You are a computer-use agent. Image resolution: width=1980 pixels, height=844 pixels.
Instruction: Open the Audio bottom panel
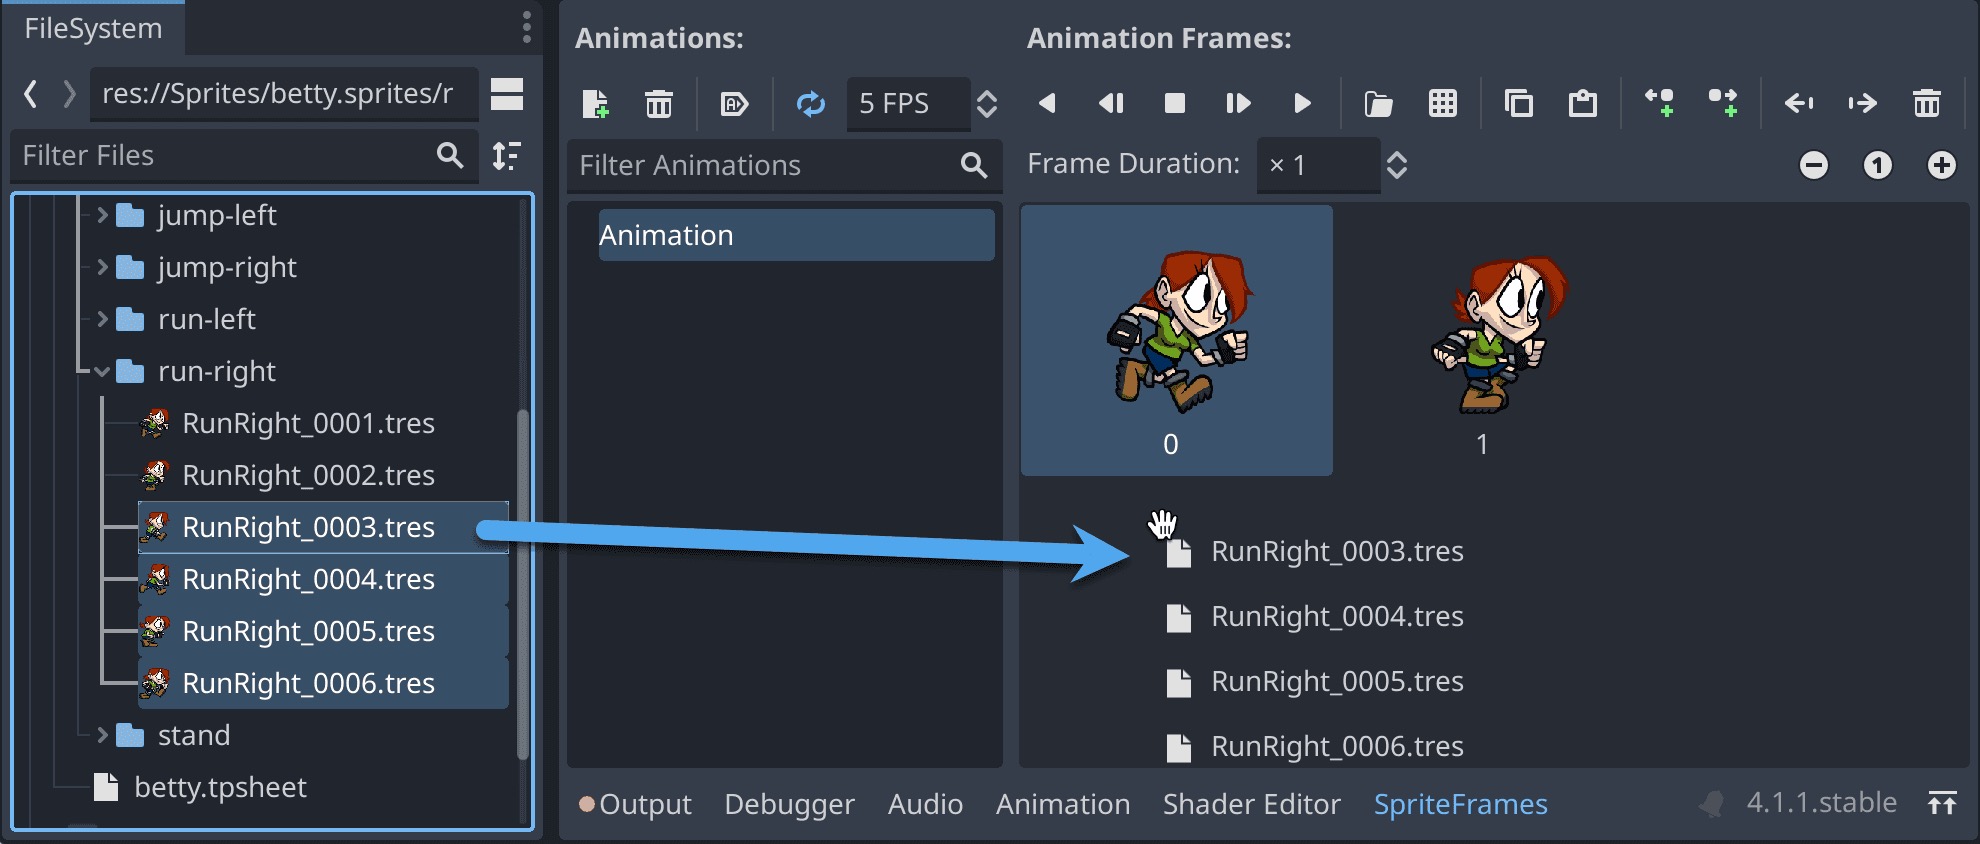pos(925,804)
